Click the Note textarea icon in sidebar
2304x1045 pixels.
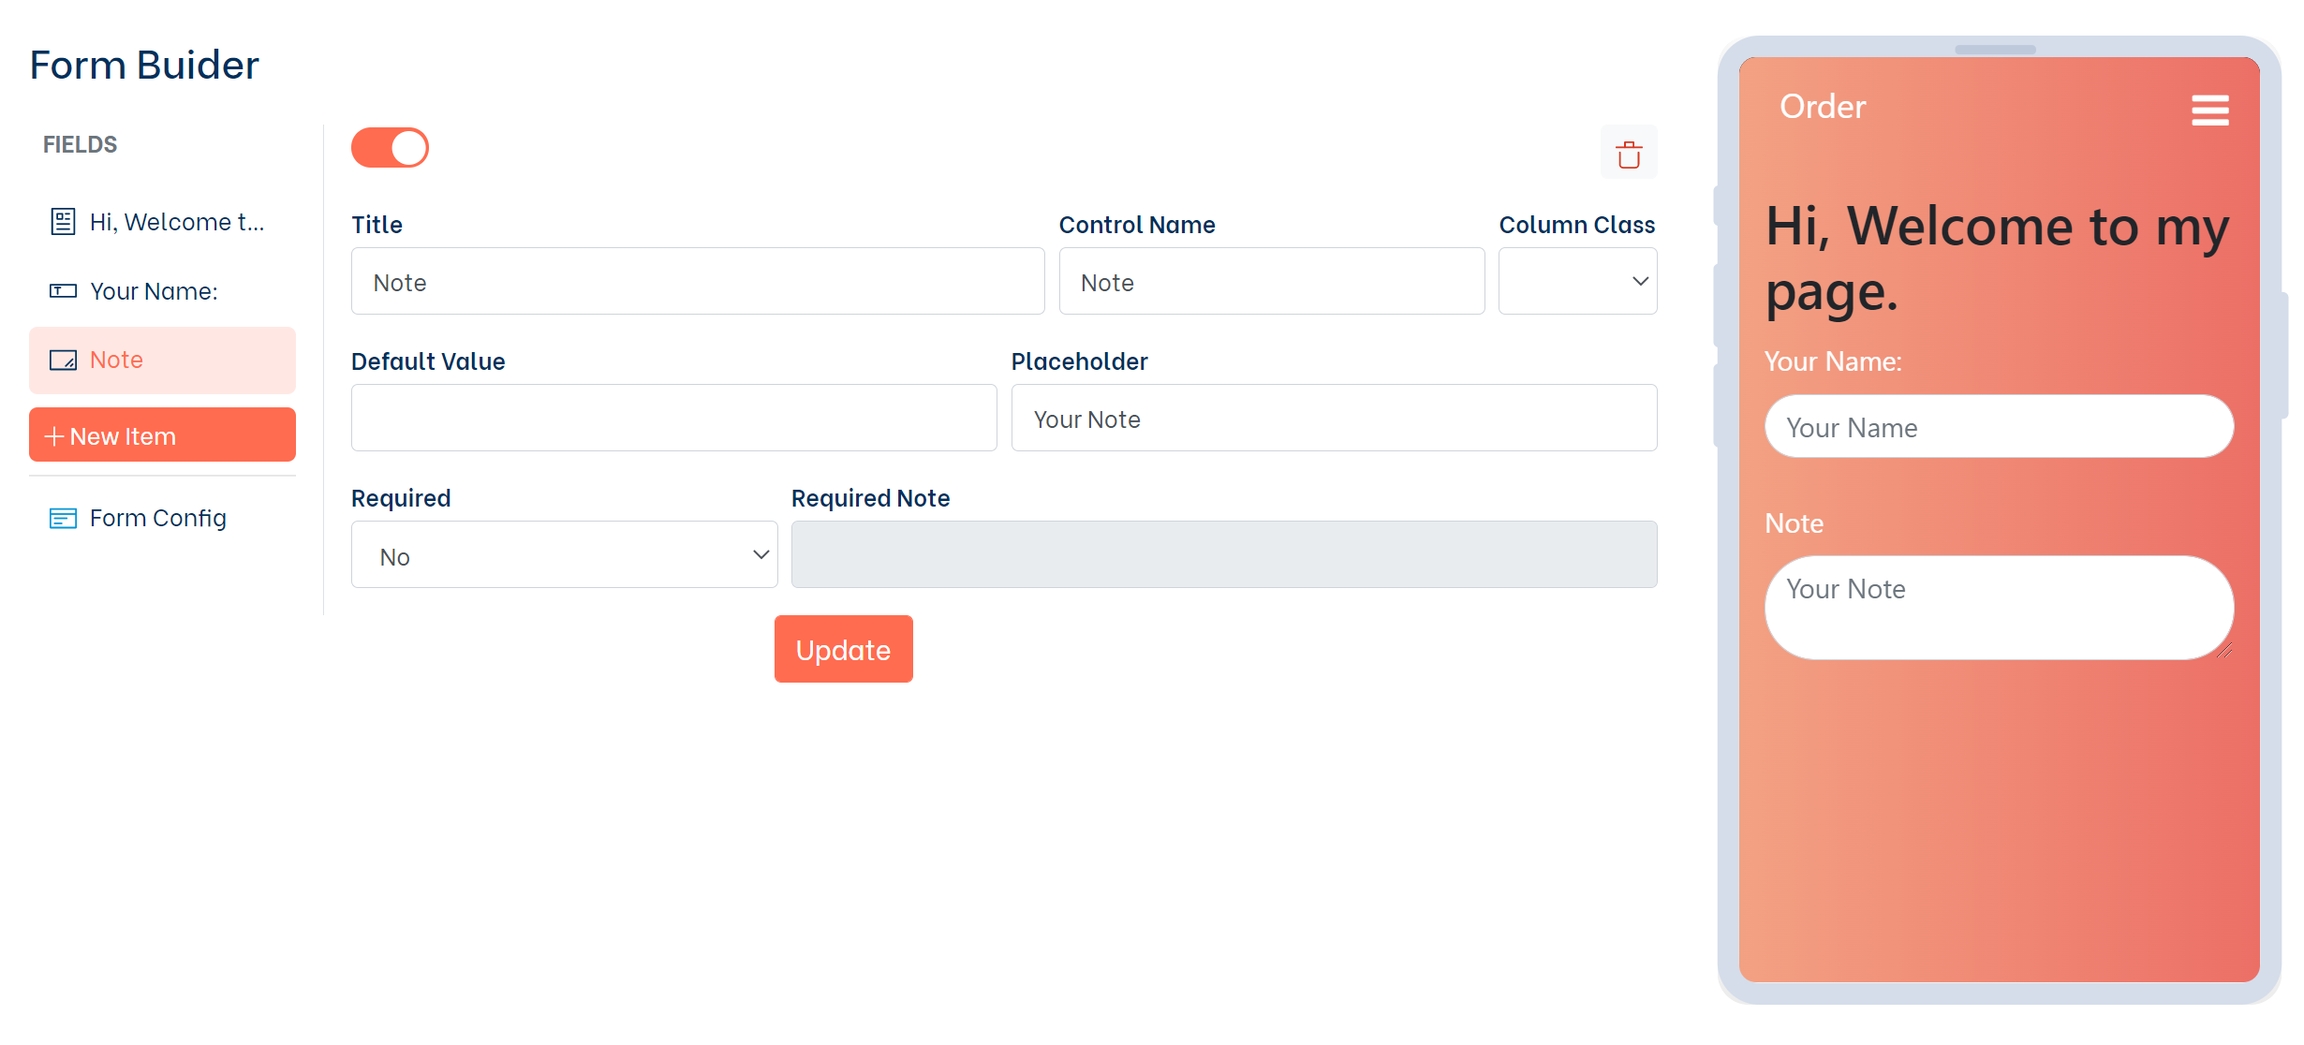pos(63,360)
